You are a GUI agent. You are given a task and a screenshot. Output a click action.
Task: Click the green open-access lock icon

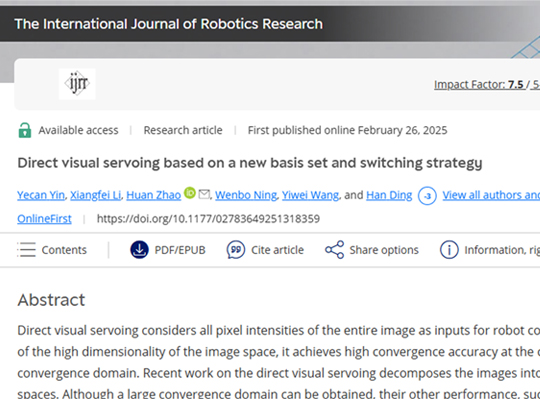[x=25, y=130]
